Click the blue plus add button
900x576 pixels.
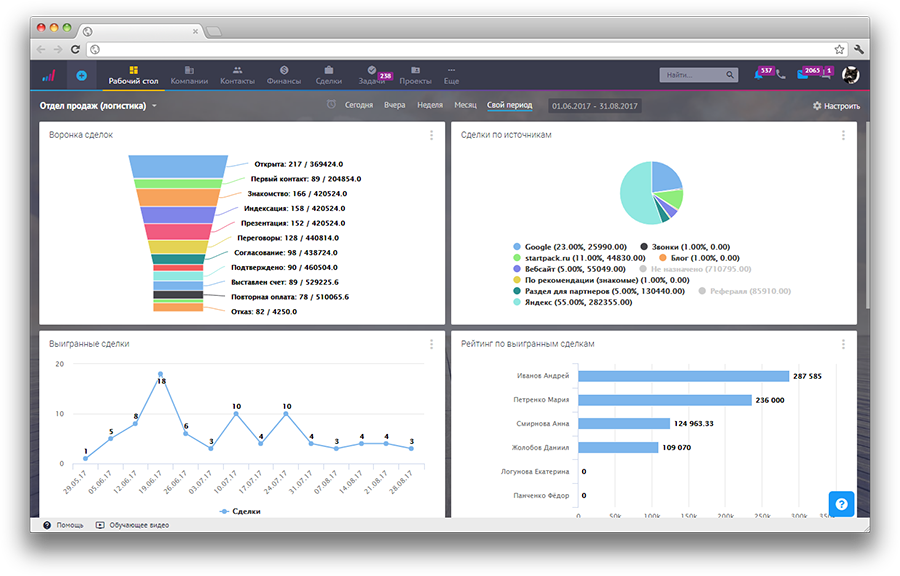(x=81, y=75)
